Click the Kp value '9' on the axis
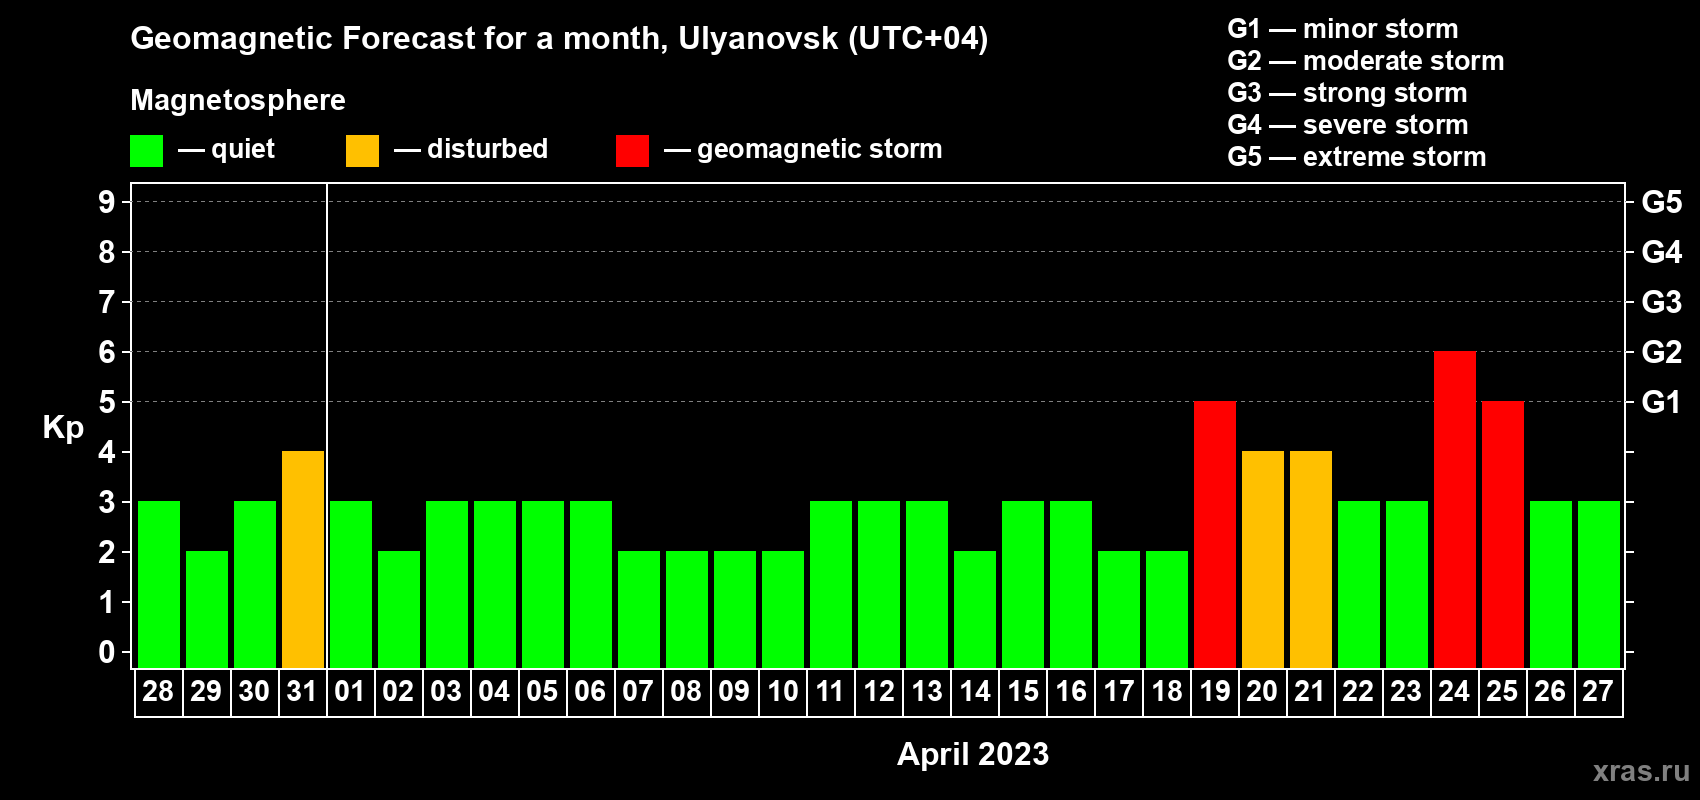The image size is (1700, 800). tap(107, 202)
